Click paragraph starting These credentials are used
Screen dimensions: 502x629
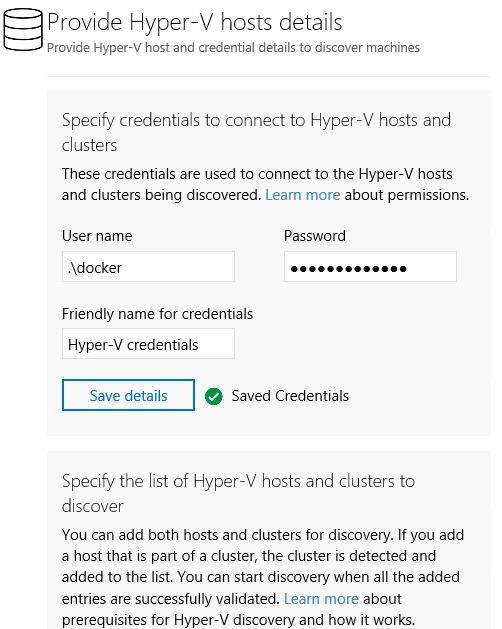coord(265,185)
